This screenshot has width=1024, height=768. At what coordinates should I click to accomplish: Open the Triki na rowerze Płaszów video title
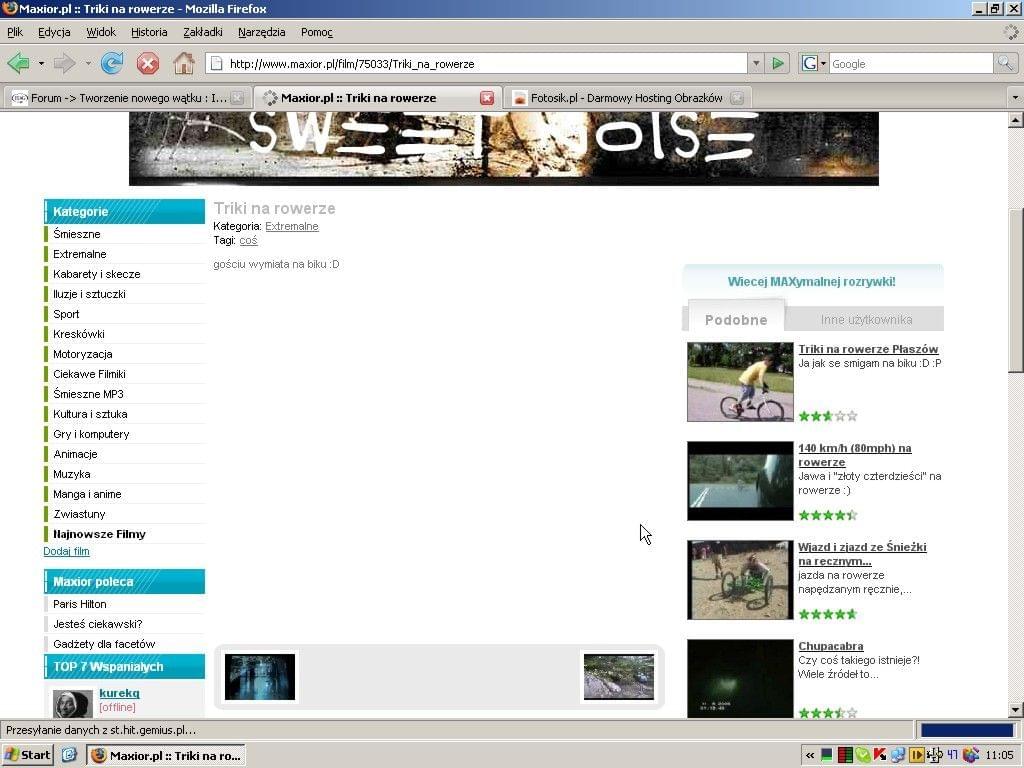[868, 349]
